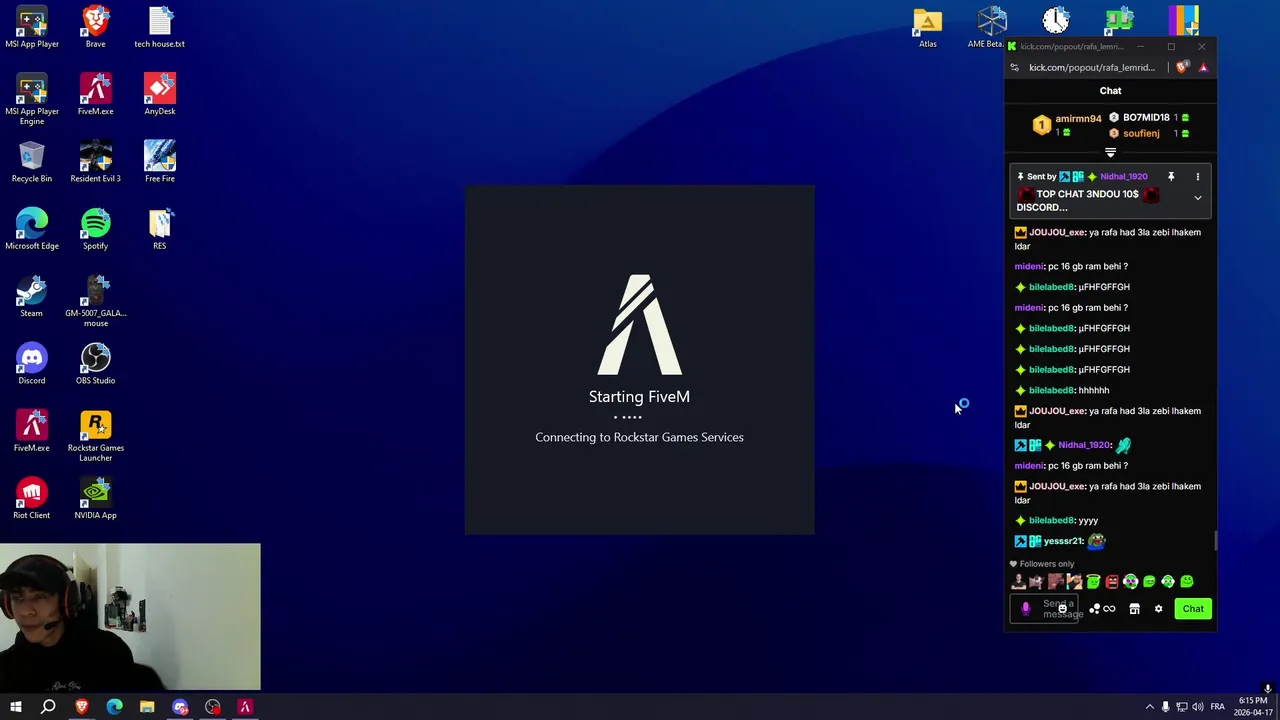The width and height of the screenshot is (1280, 720).
Task: Collapse the gift leaderboard panel
Action: pyautogui.click(x=1110, y=153)
